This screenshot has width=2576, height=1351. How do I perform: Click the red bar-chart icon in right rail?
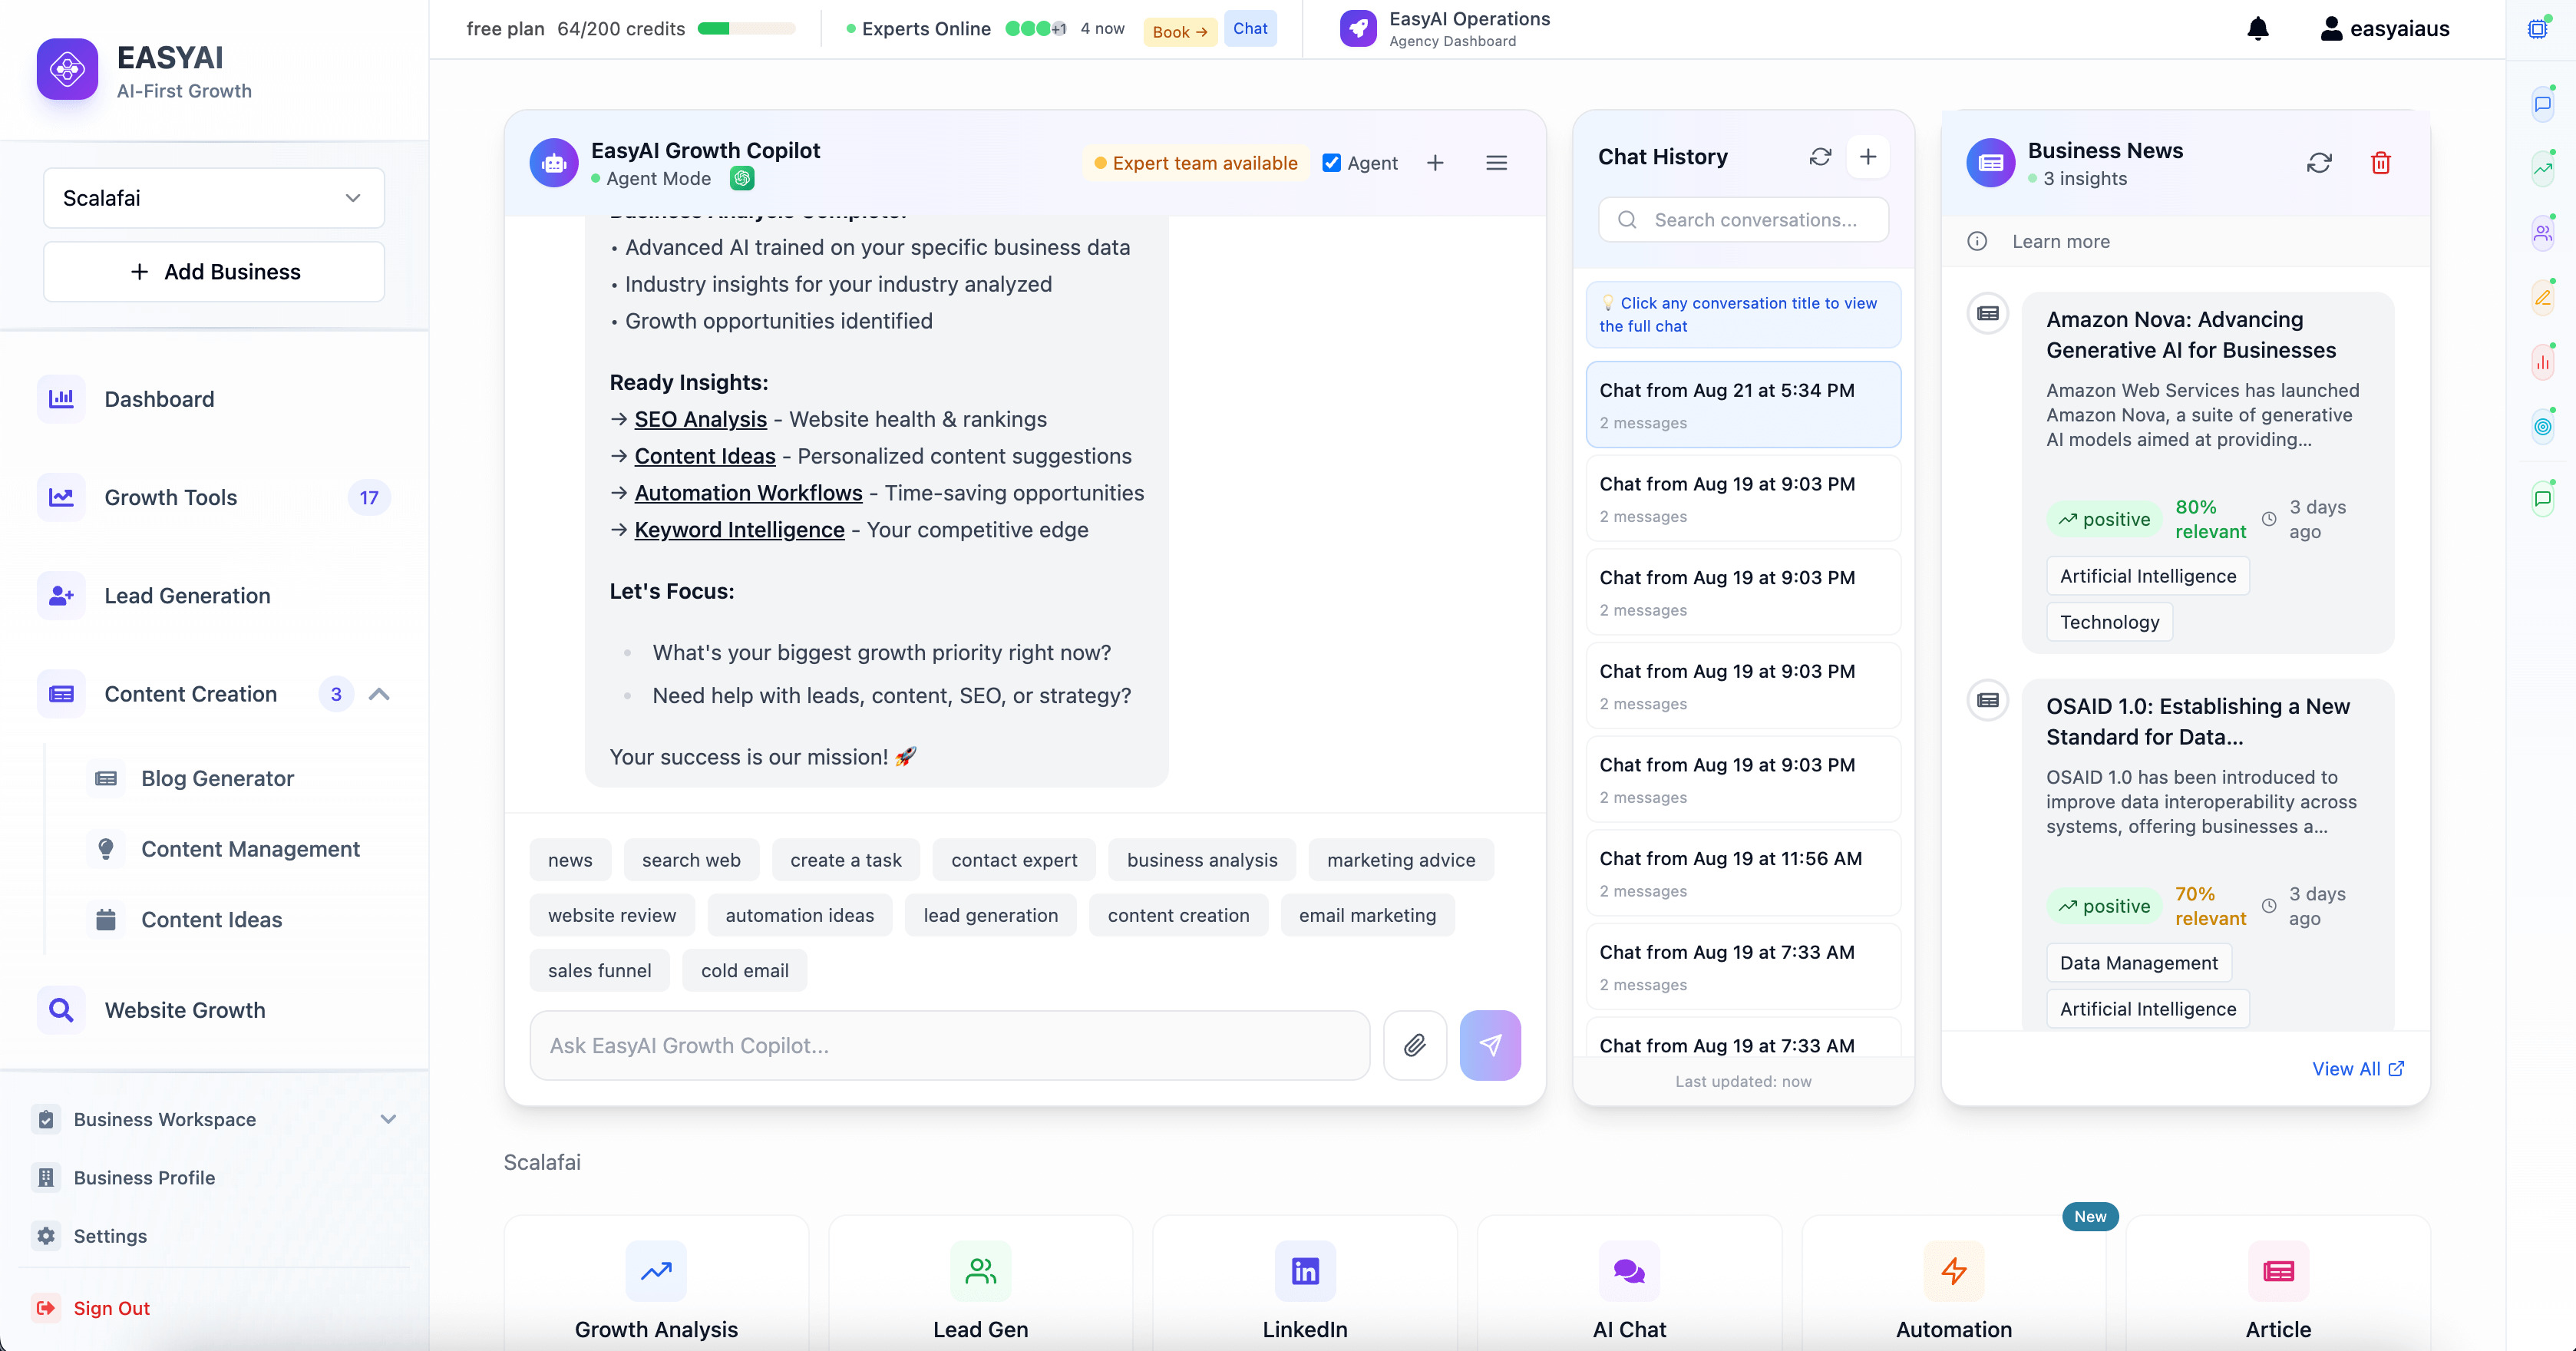pyautogui.click(x=2543, y=362)
